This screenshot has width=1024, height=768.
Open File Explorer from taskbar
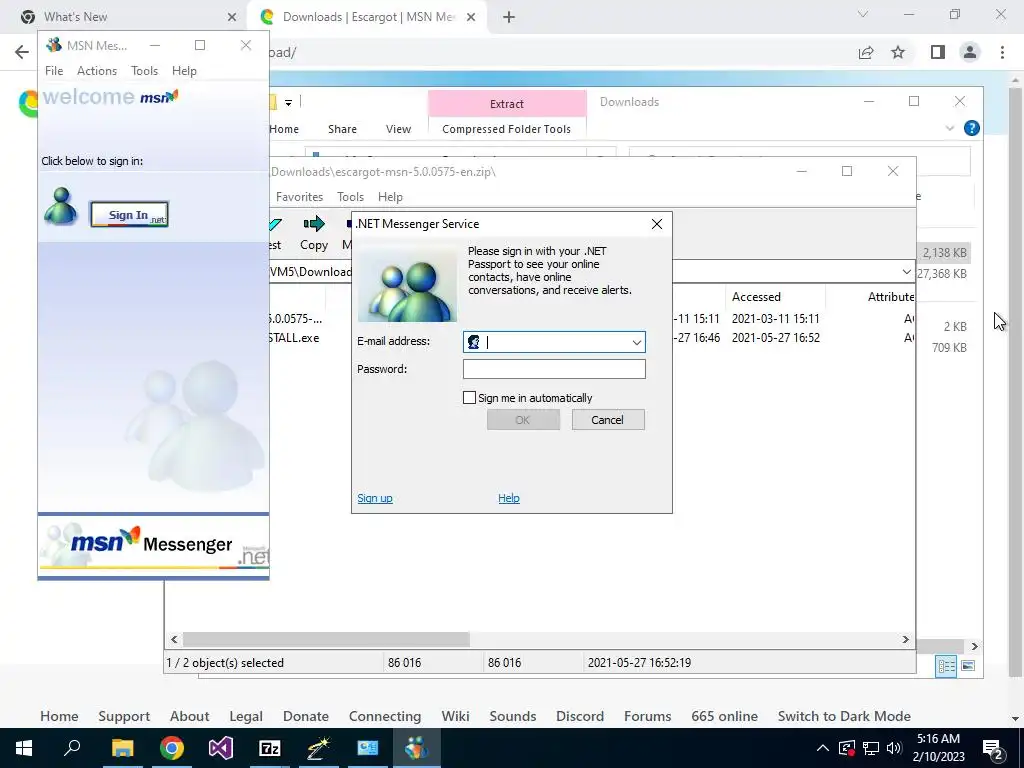coord(122,748)
